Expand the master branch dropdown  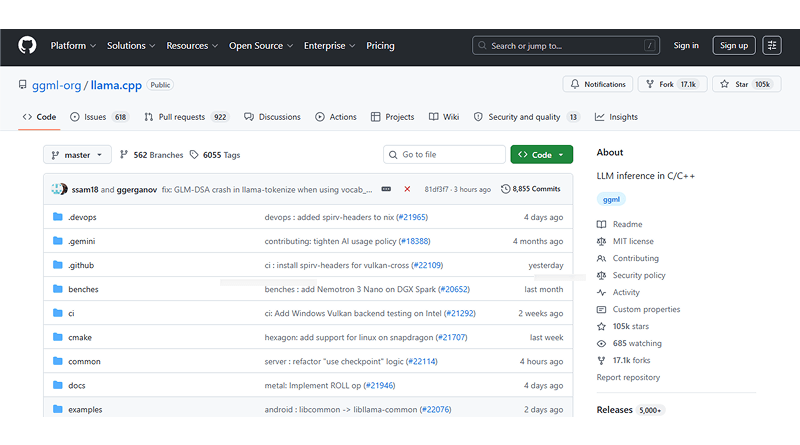(x=77, y=155)
